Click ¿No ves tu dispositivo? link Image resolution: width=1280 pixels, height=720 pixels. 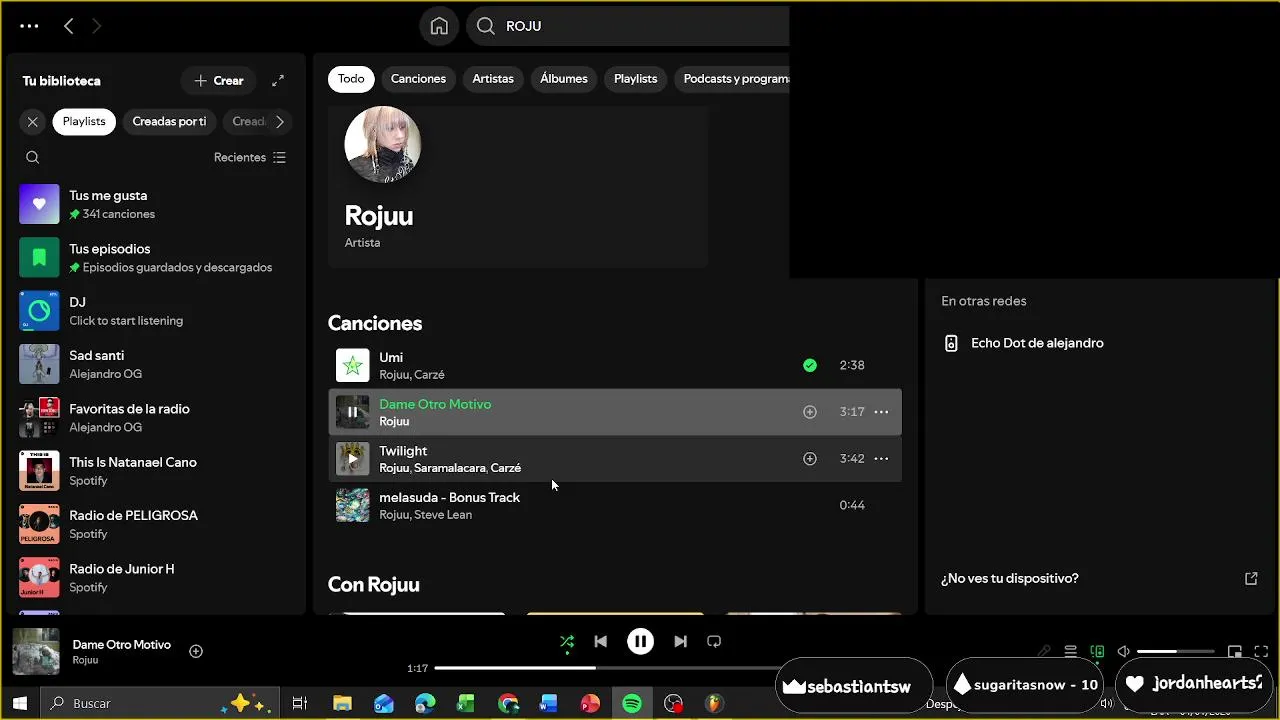[x=1010, y=578]
